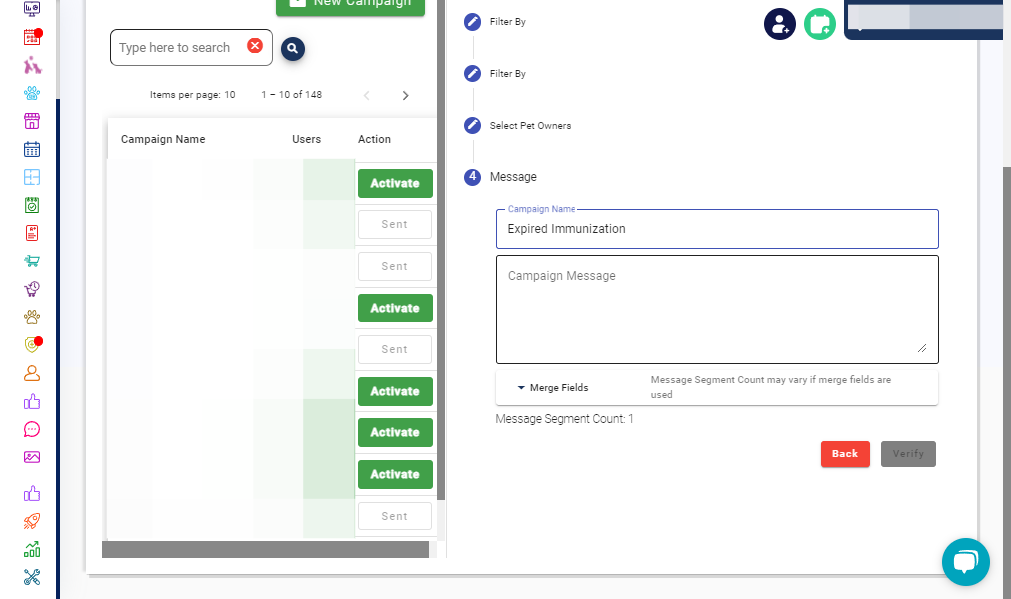Open the dashboard monitor icon in sidebar

pos(32,9)
